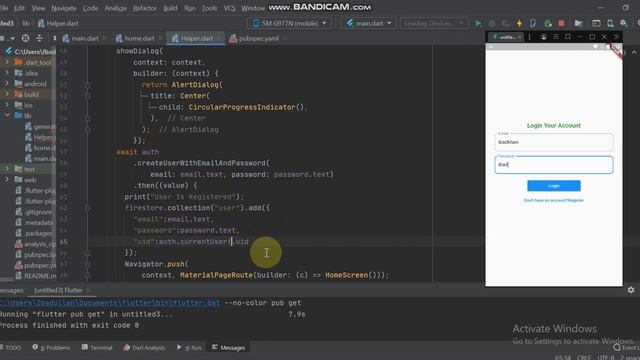Select .gitignore in project tree
Image resolution: width=640 pixels, height=360 pixels.
pyautogui.click(x=34, y=212)
